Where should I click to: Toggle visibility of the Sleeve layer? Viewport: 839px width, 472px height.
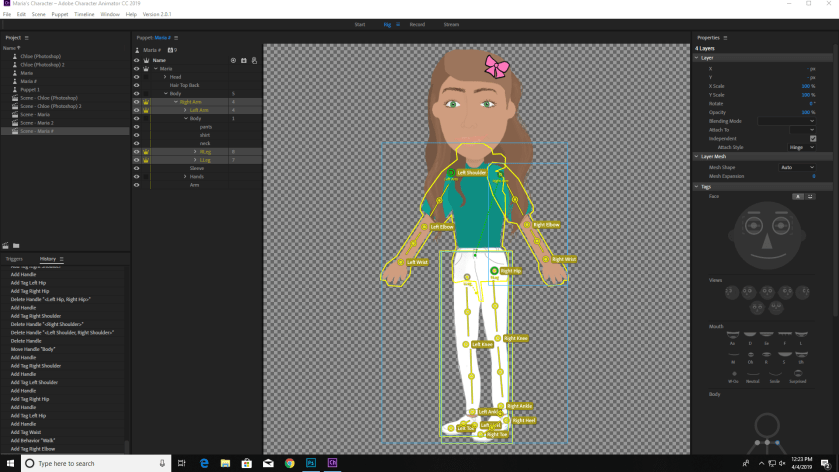pyautogui.click(x=137, y=168)
